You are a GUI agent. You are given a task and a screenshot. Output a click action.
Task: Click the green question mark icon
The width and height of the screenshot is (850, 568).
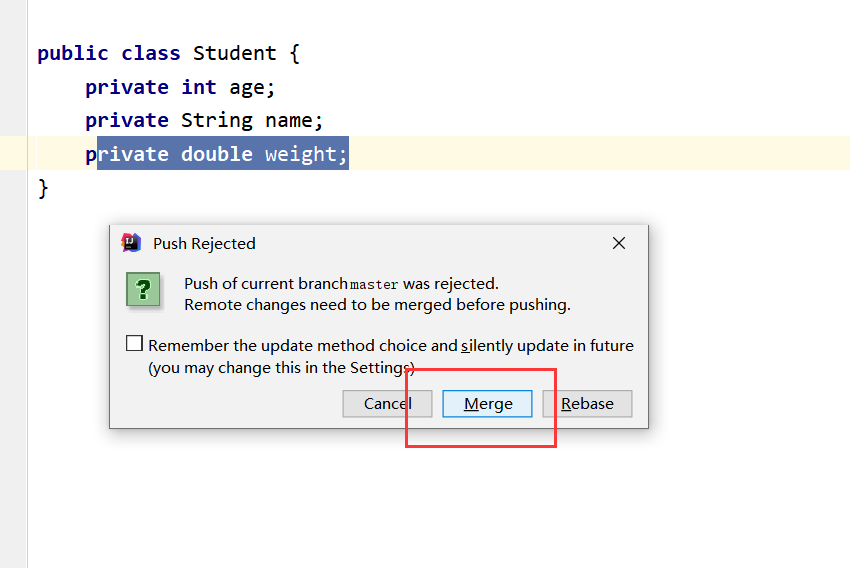coord(144,289)
